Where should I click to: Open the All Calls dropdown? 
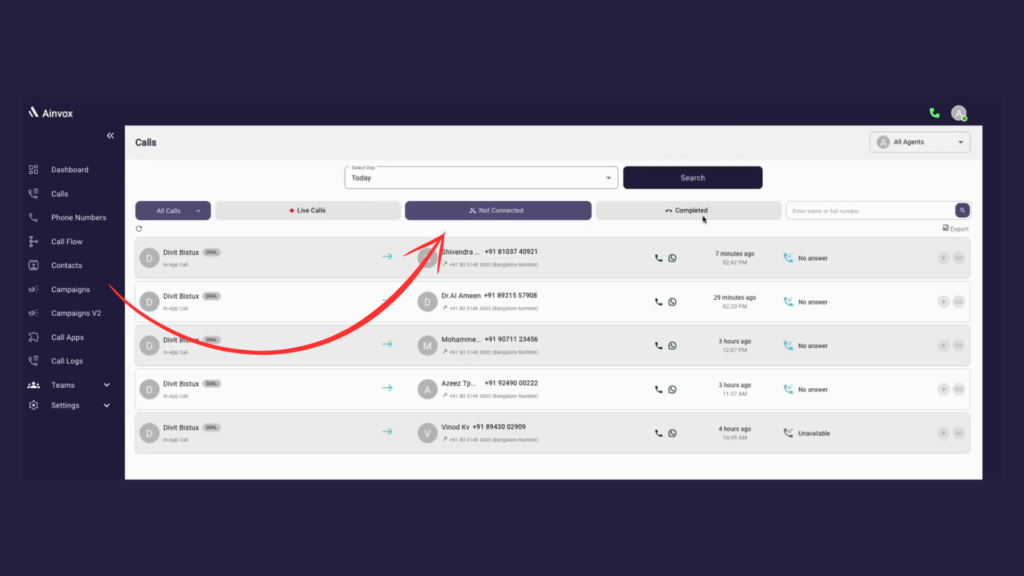click(172, 210)
